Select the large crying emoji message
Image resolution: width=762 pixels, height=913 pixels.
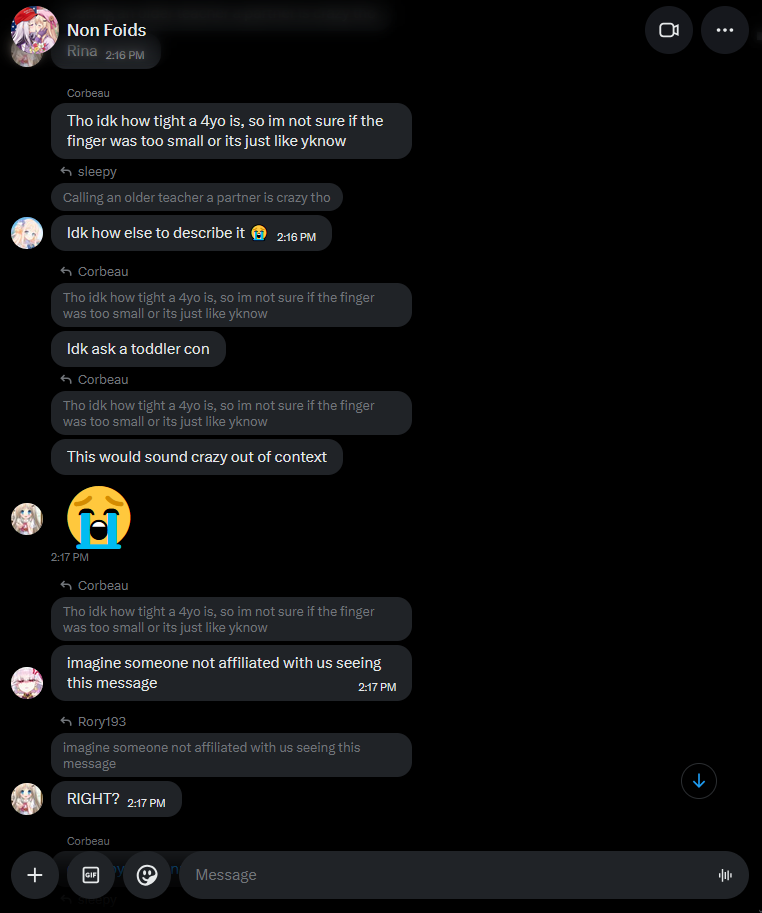[99, 517]
